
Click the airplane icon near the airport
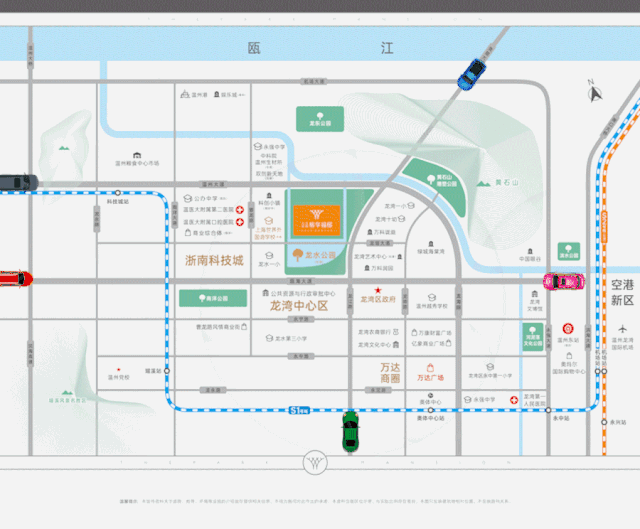(x=624, y=328)
